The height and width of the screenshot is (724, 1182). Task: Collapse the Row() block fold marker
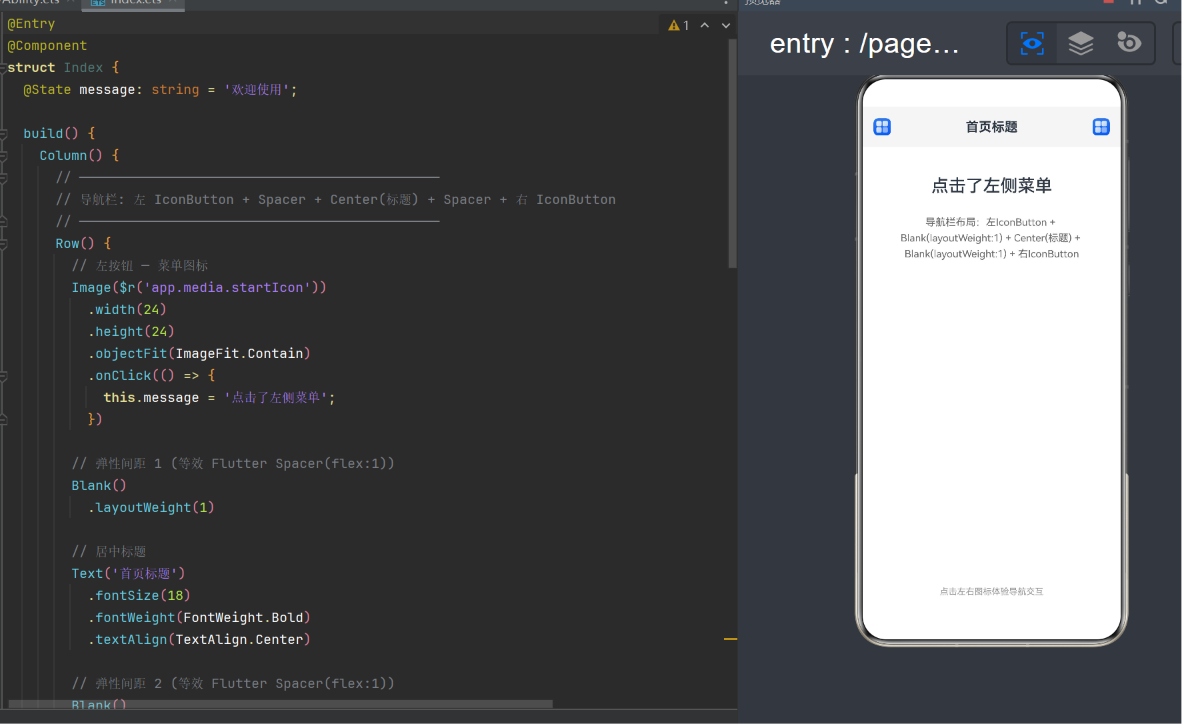pyautogui.click(x=3, y=244)
